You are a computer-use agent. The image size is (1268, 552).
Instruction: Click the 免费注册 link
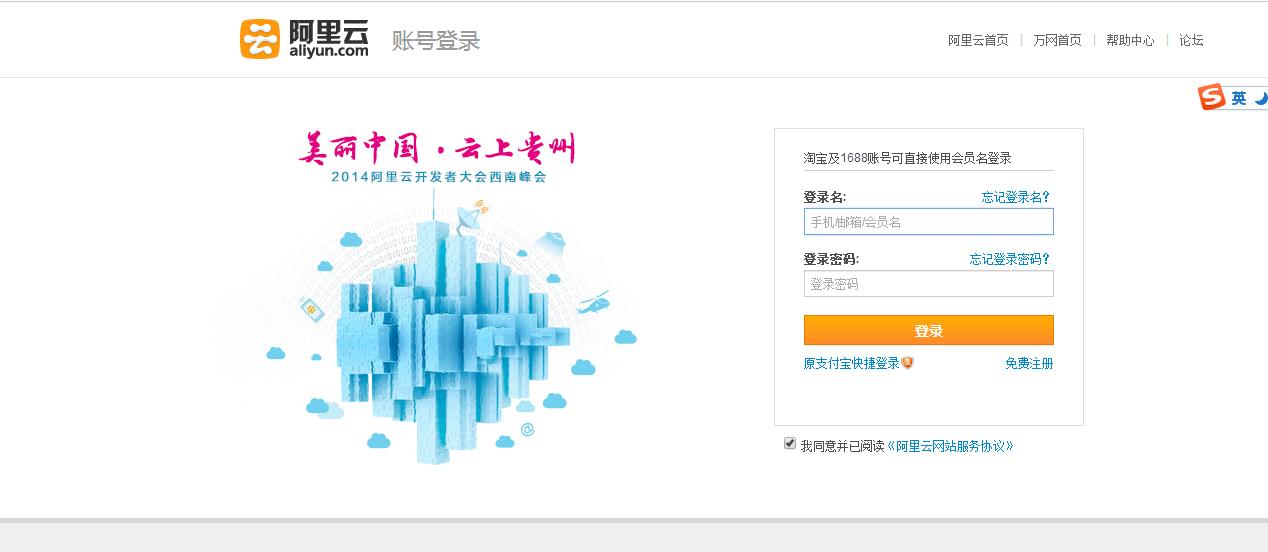pyautogui.click(x=1029, y=364)
